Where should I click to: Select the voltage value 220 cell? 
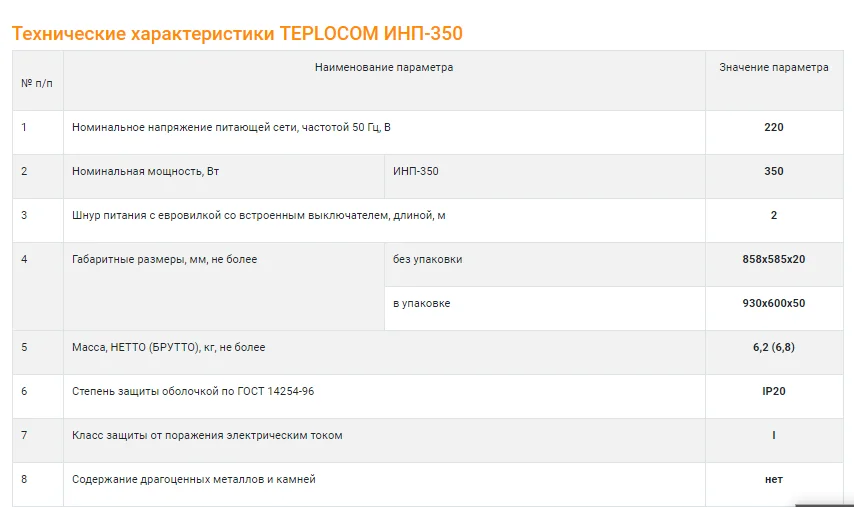click(x=773, y=127)
